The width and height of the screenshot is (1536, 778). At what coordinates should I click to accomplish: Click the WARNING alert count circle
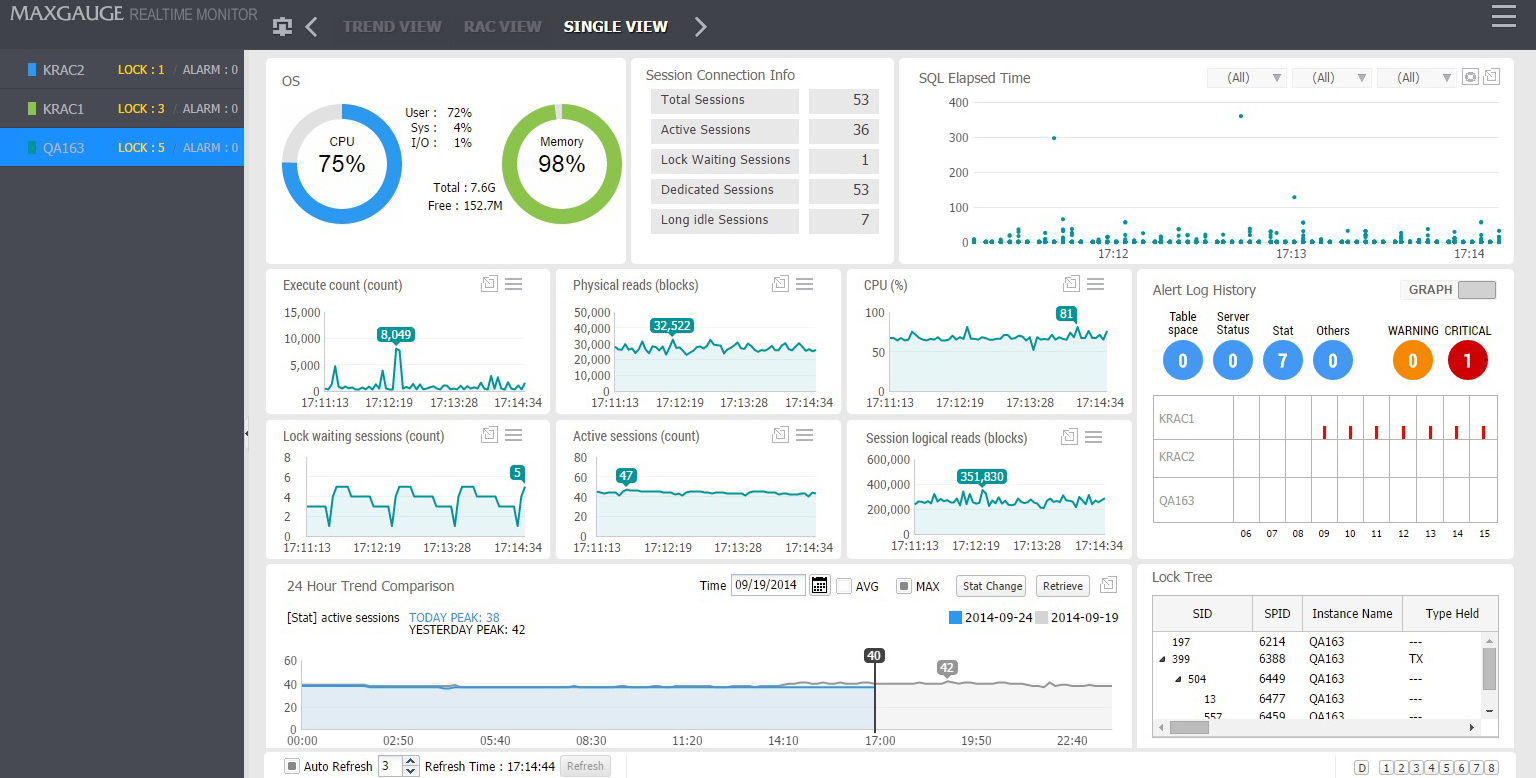point(1413,360)
